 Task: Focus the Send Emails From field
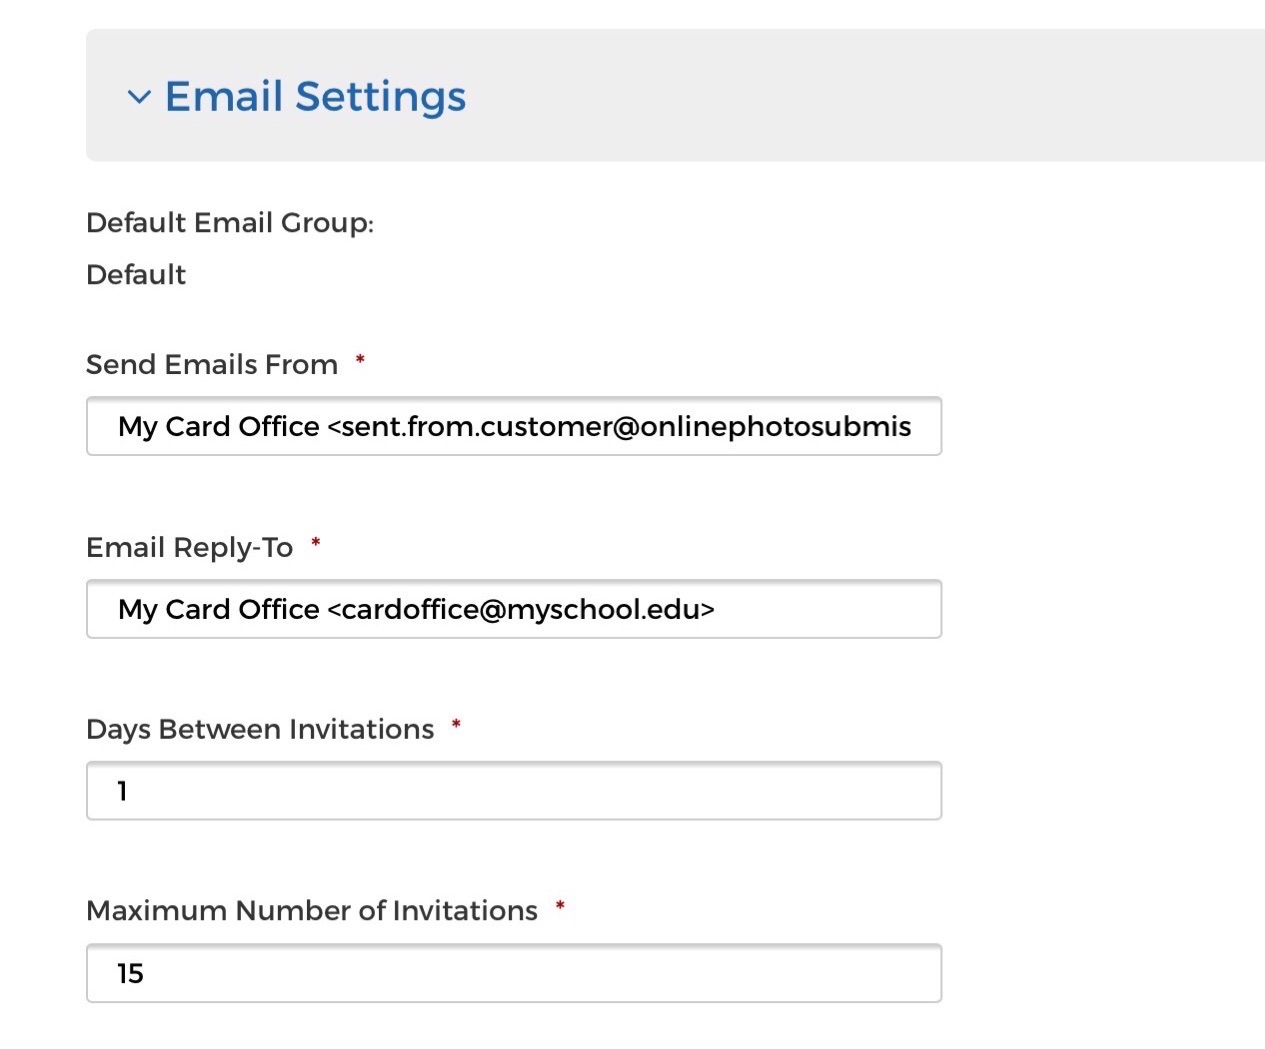(x=514, y=426)
